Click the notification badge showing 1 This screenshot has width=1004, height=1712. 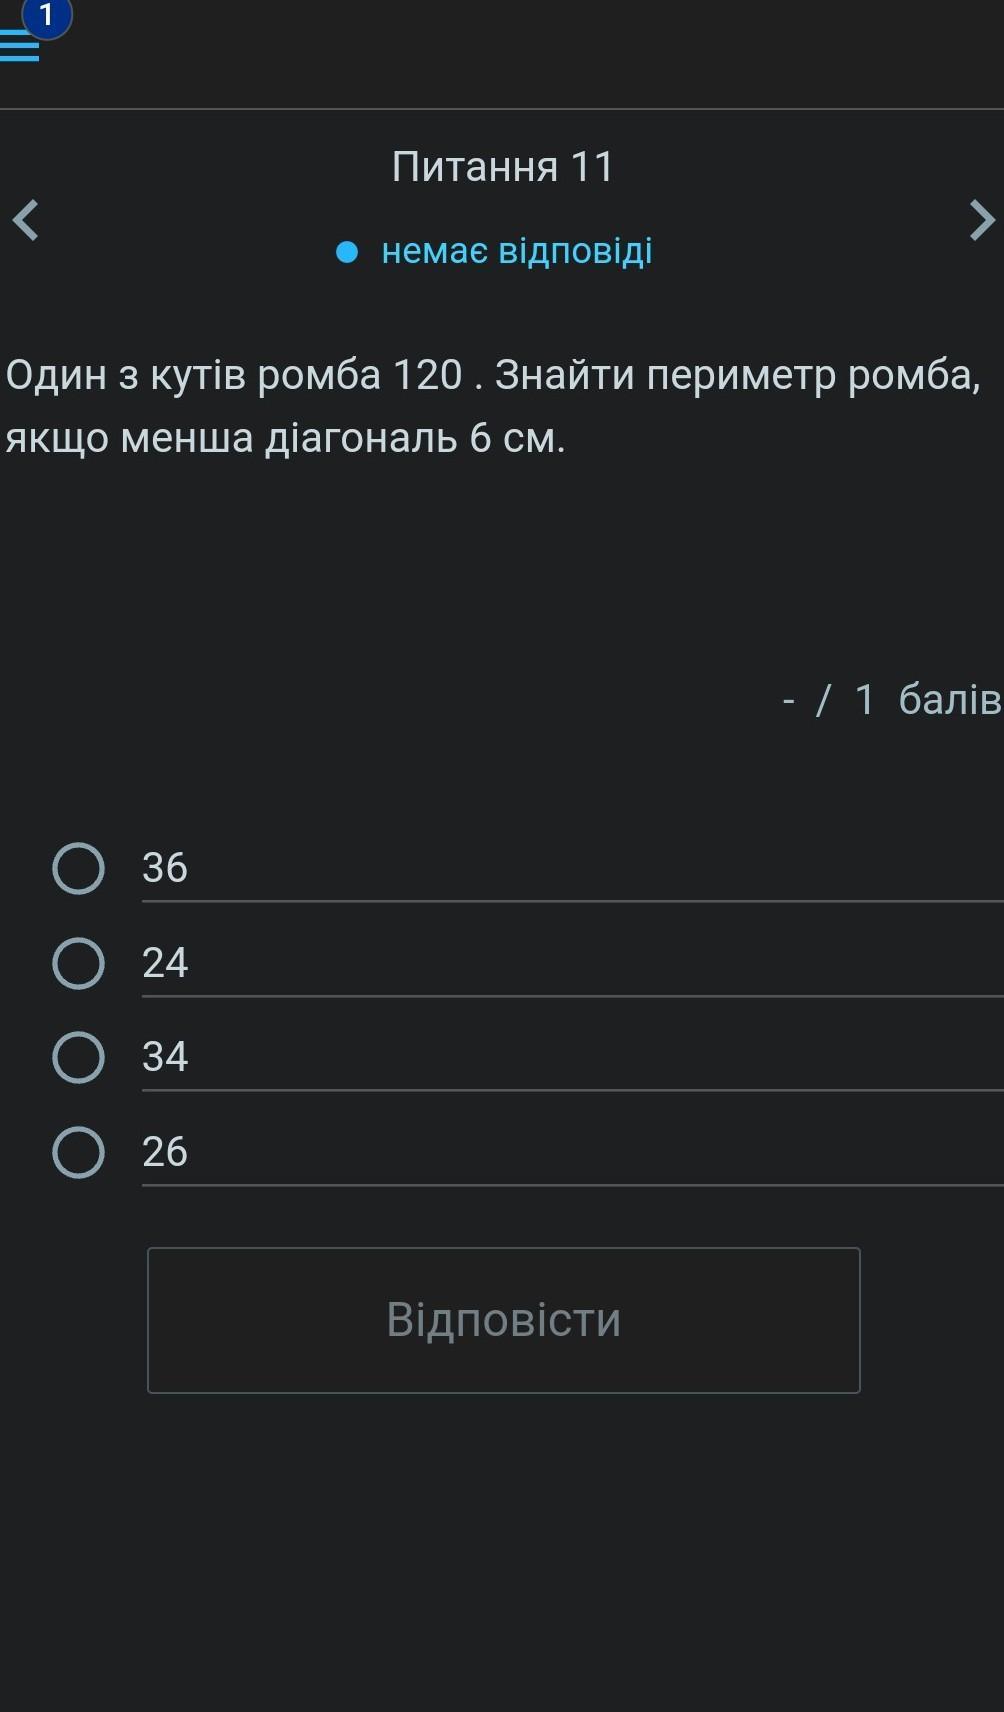[46, 16]
